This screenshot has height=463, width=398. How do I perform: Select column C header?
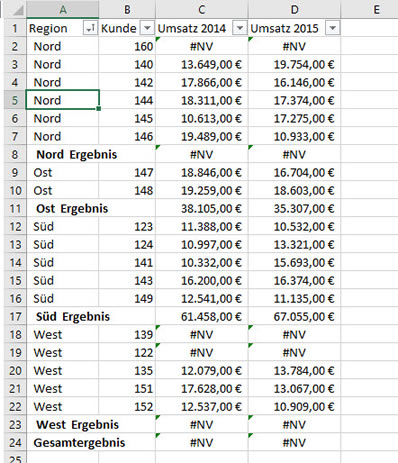(202, 9)
